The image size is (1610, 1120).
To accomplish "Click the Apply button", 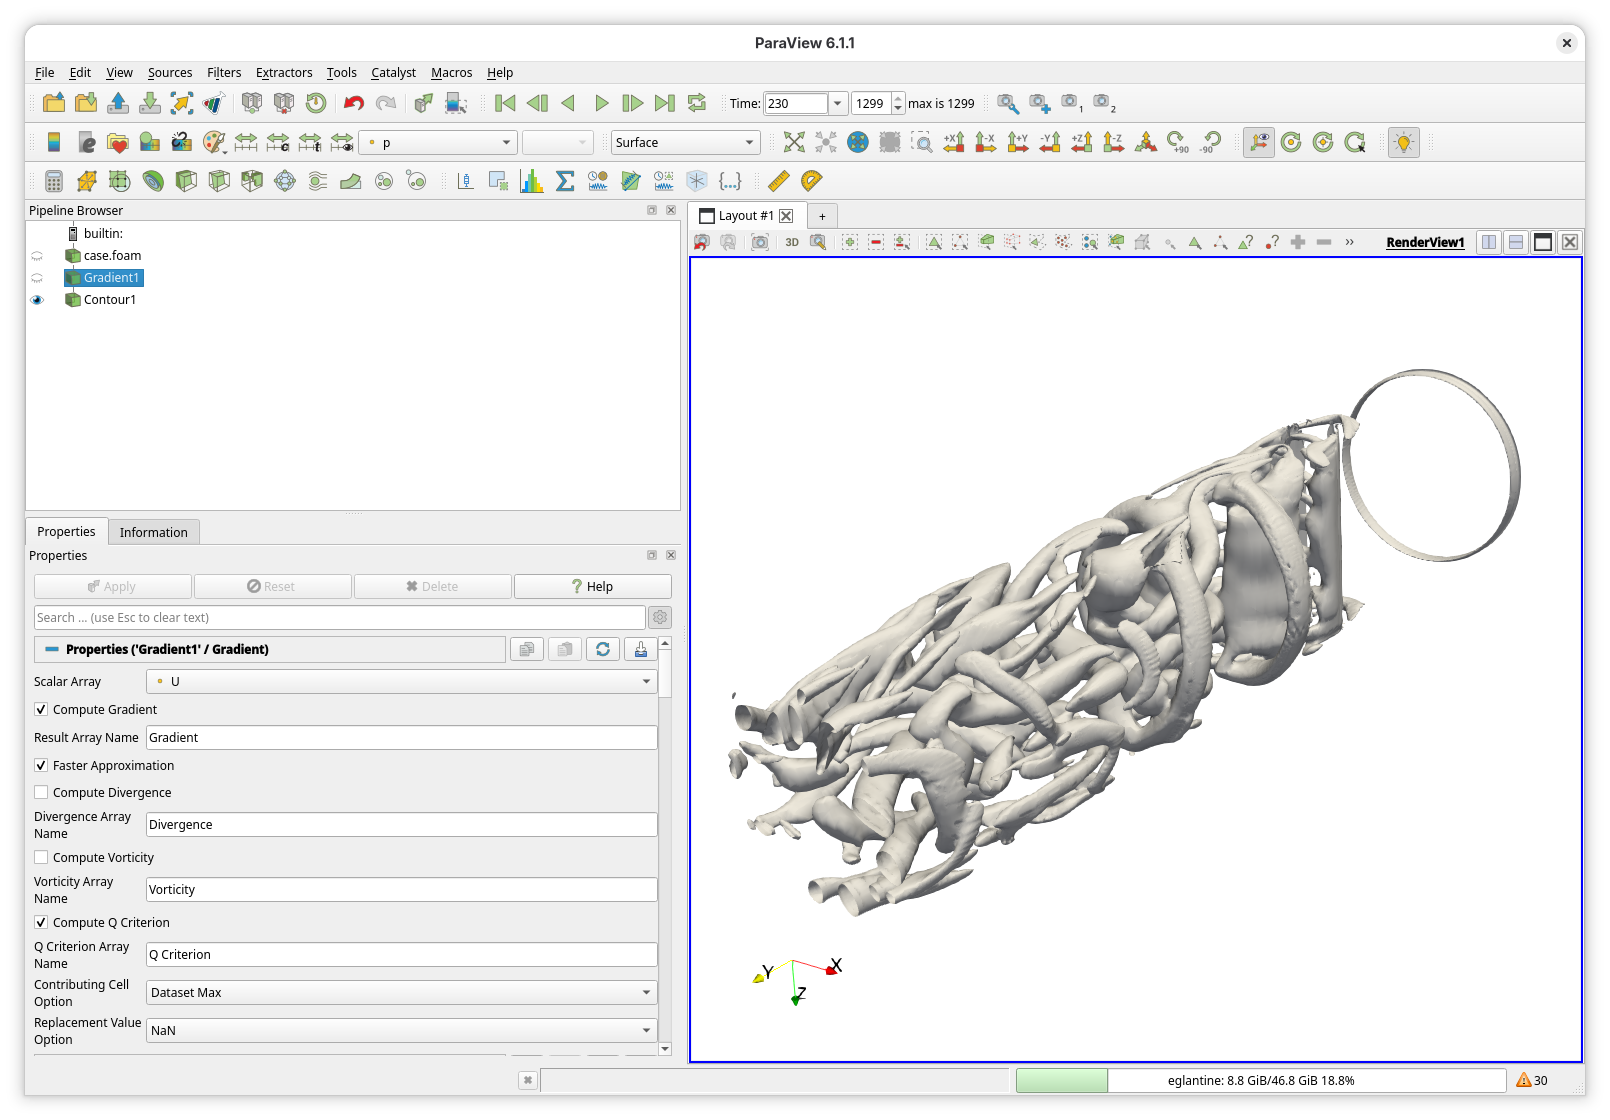I will pos(113,587).
